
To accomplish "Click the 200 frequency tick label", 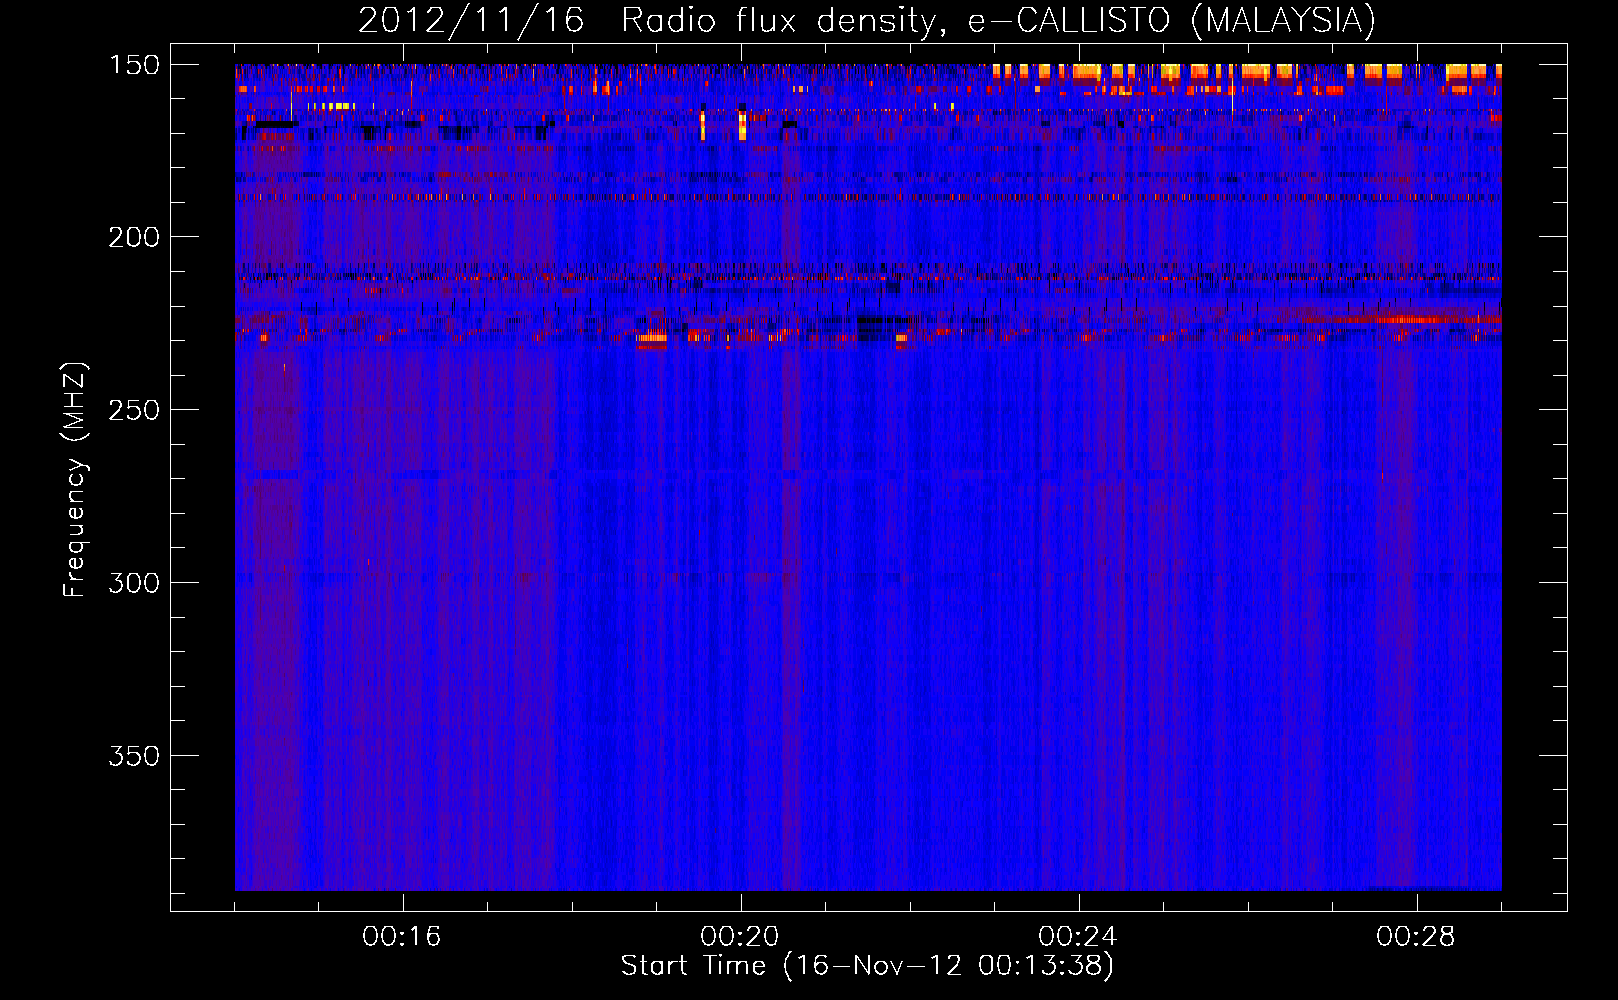I will coord(134,237).
